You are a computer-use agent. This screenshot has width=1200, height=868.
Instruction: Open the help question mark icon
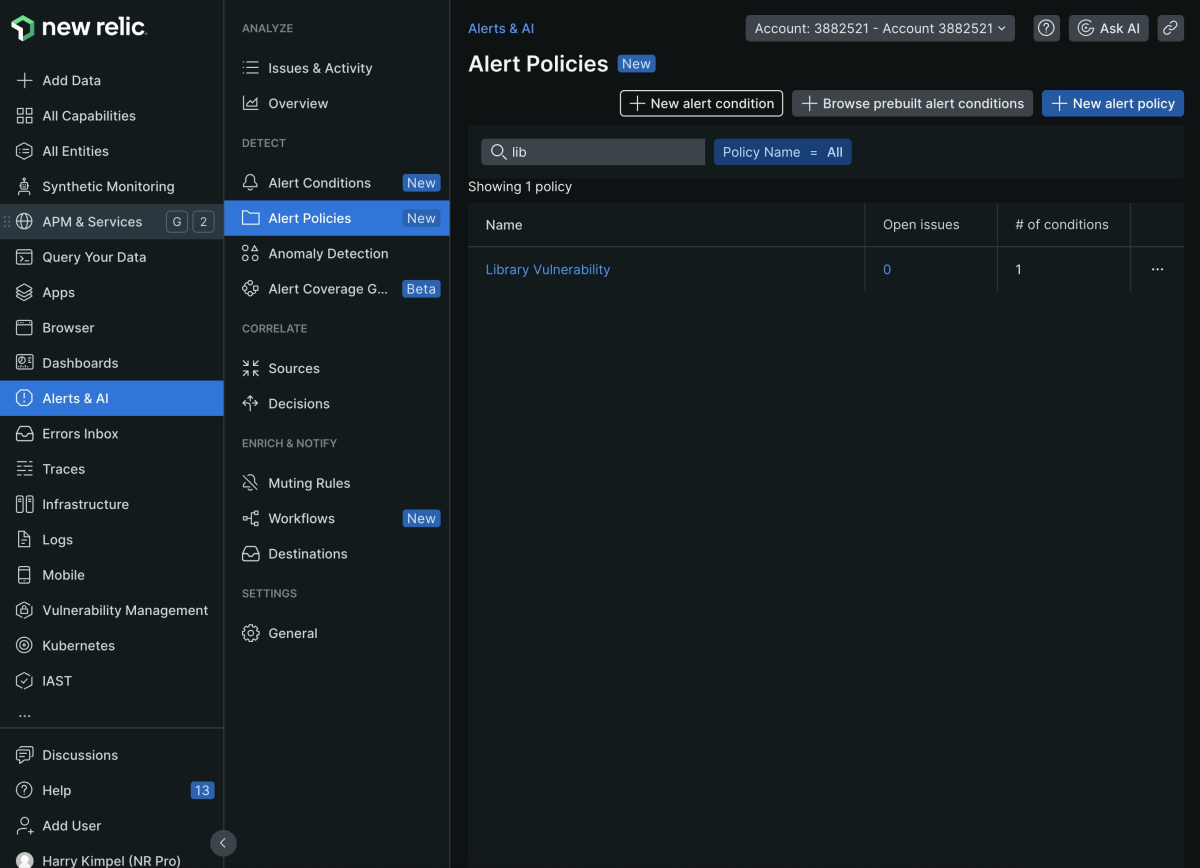1046,28
